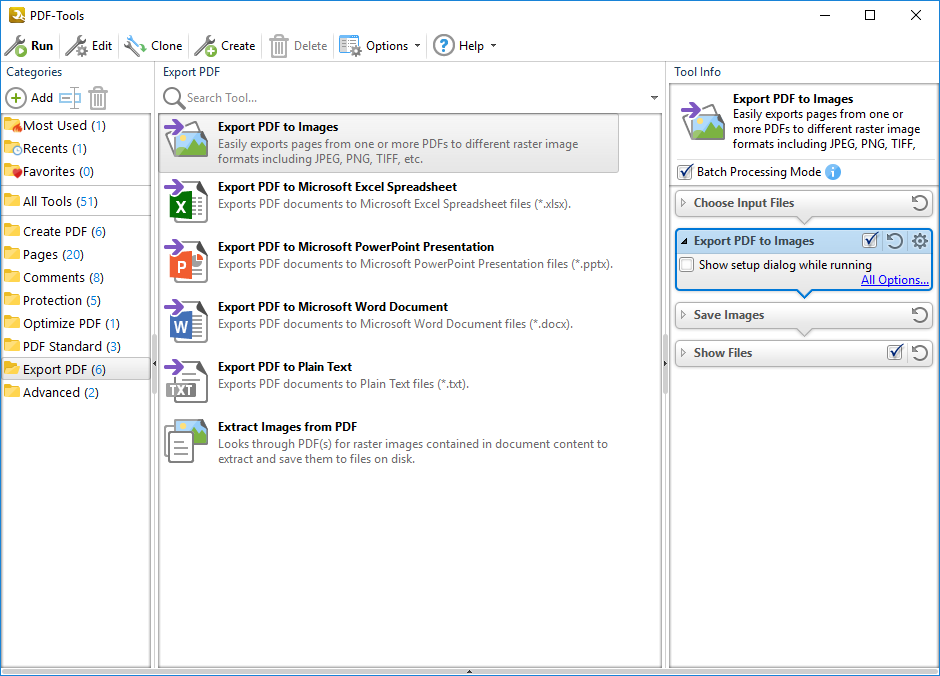Click the Search Tool input field
The image size is (940, 676).
(x=410, y=98)
